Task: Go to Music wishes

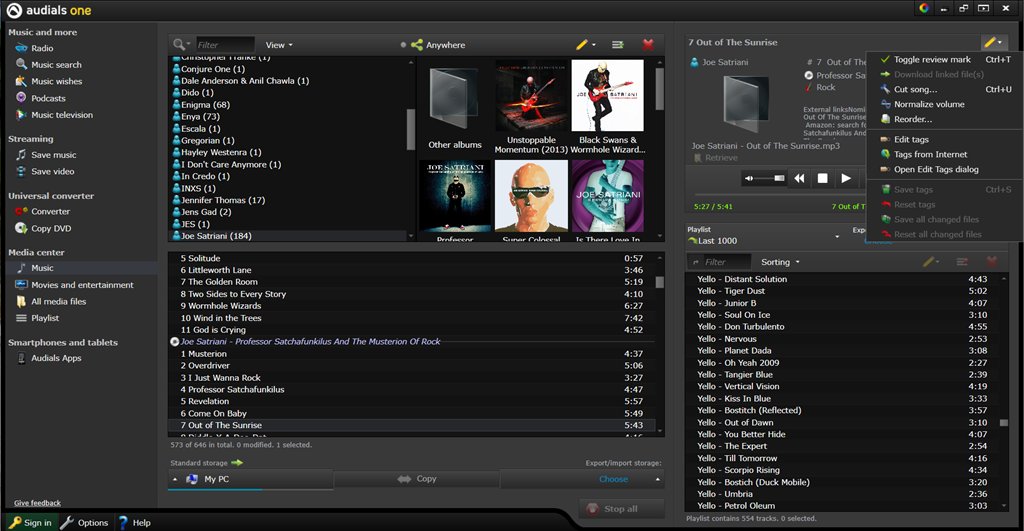Action: coord(56,81)
